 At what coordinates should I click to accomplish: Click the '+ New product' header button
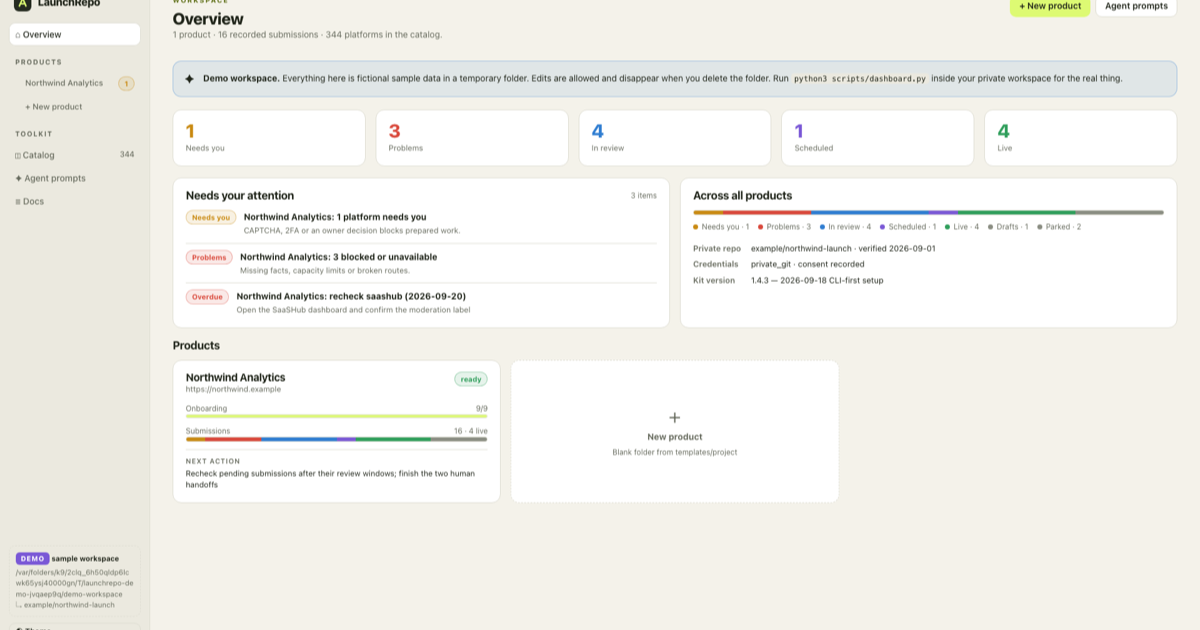[1050, 6]
